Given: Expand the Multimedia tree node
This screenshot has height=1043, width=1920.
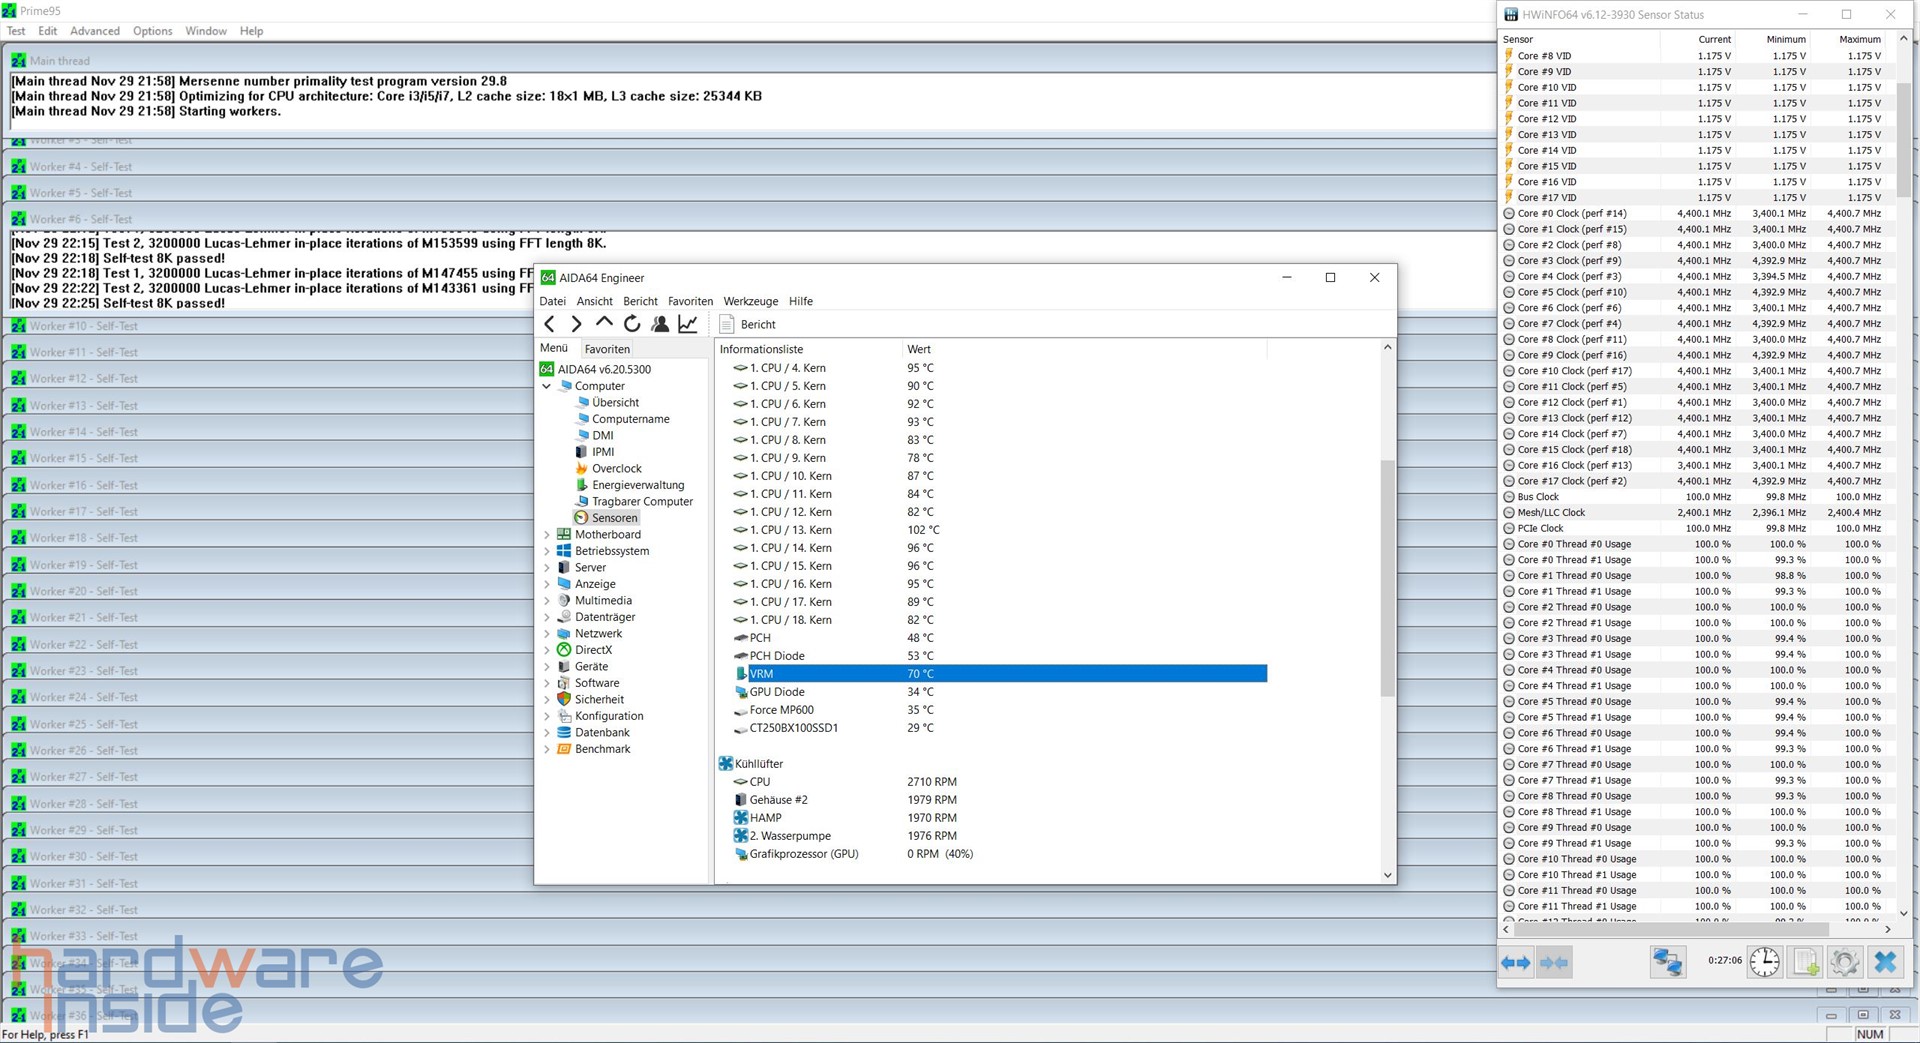Looking at the screenshot, I should pos(547,601).
